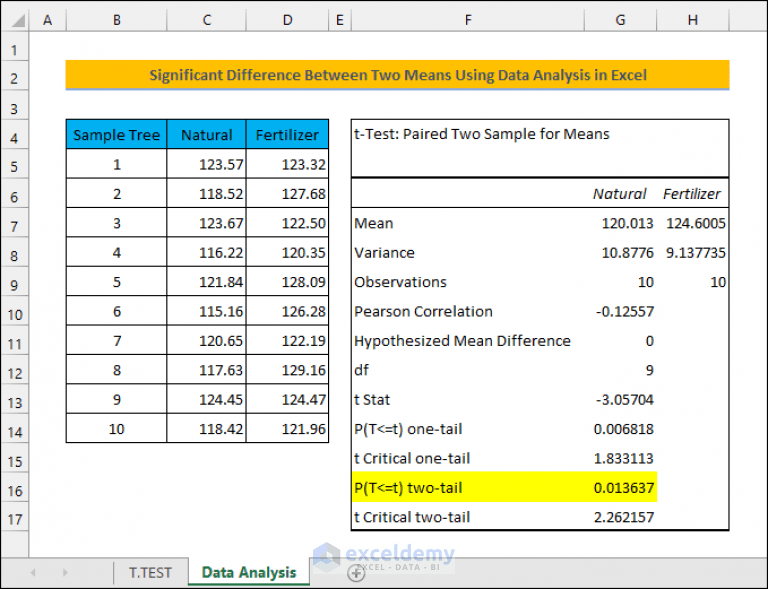The width and height of the screenshot is (768, 589).
Task: Select highlighted p-value 0.013637
Action: [x=620, y=487]
